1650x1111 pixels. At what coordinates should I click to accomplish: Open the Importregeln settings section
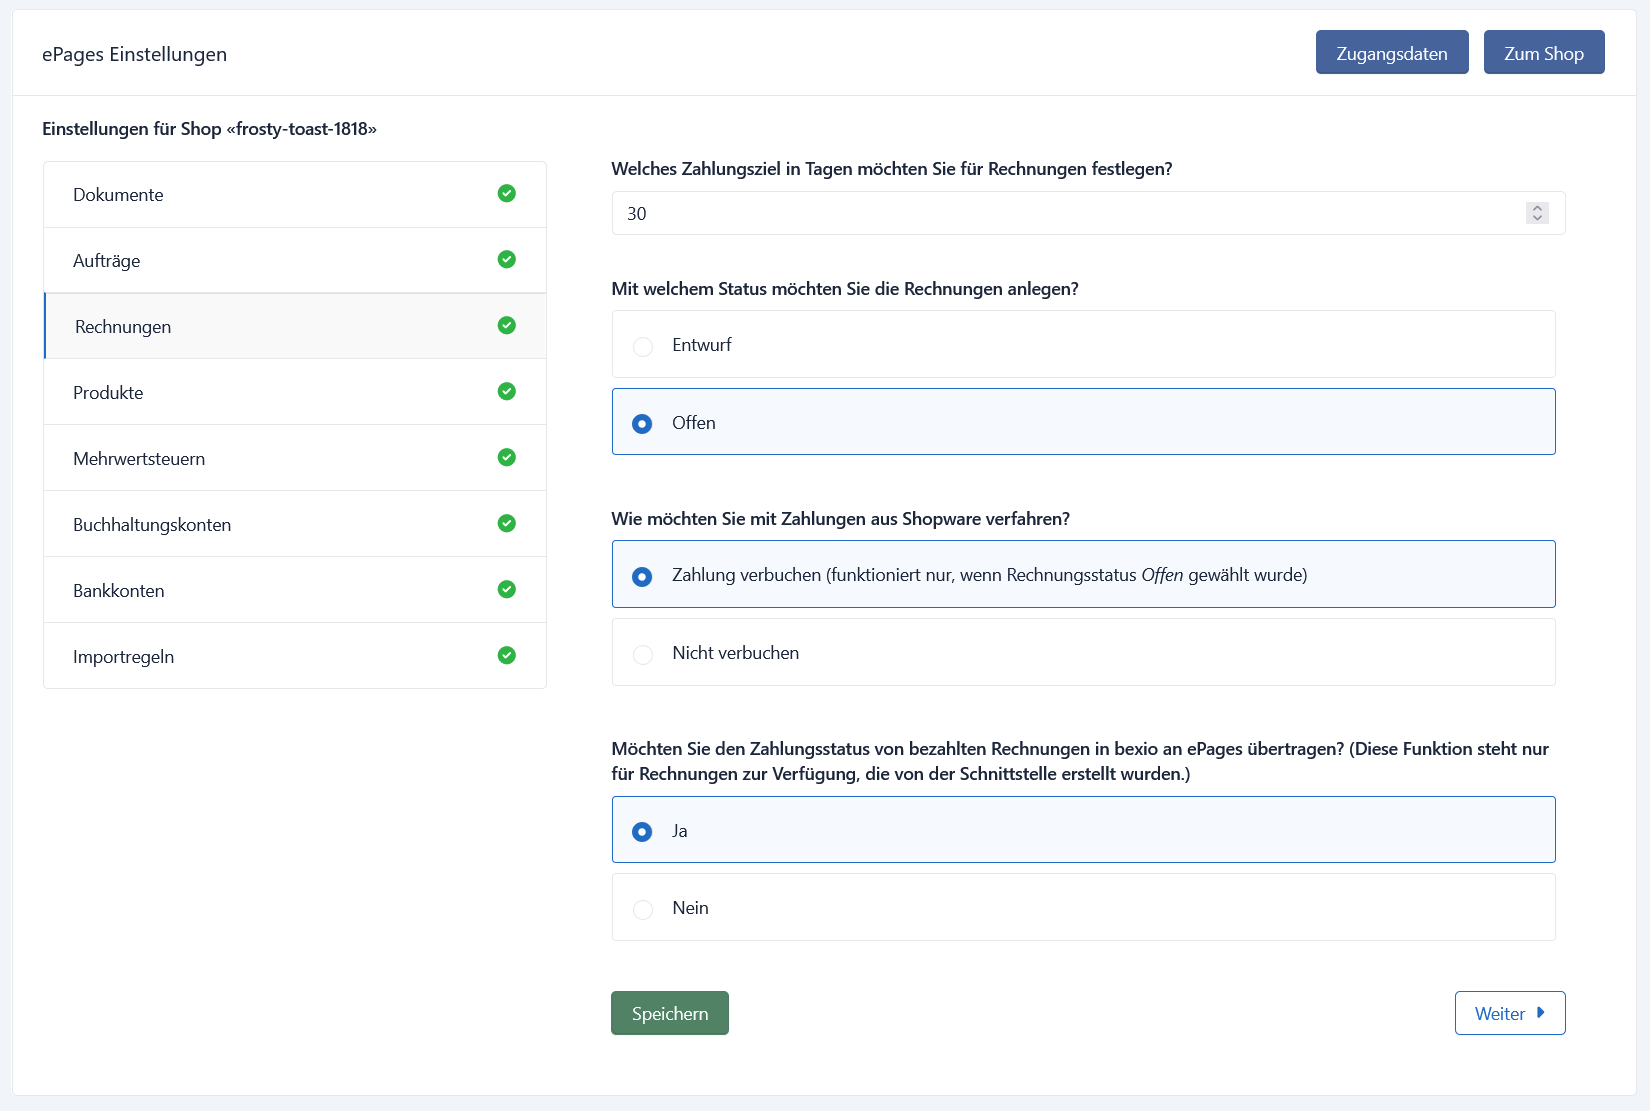[x=295, y=656]
